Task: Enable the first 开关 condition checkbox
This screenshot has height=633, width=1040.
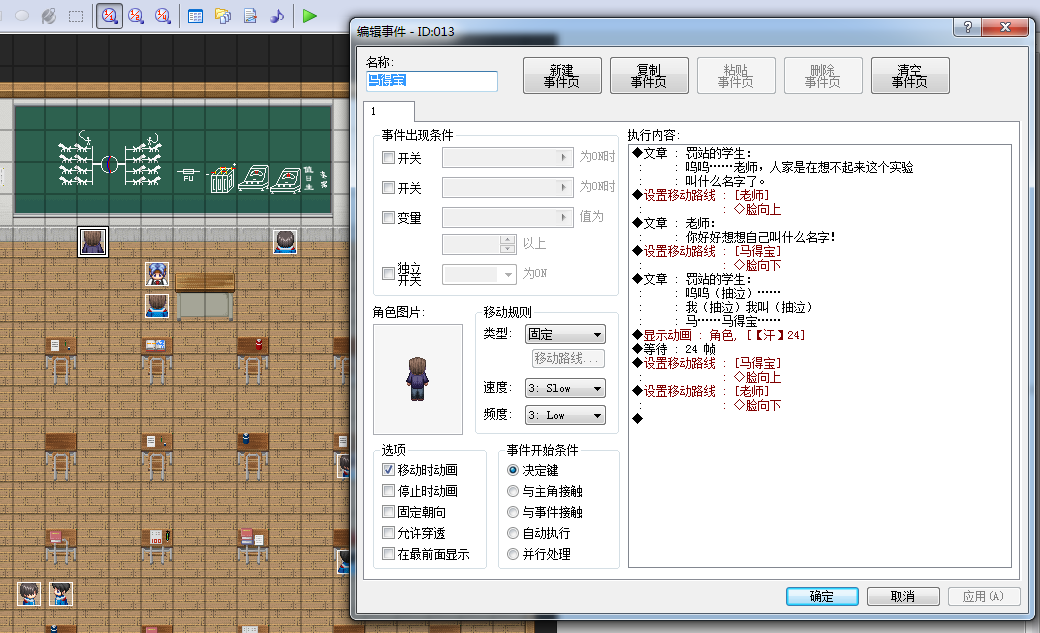Action: (x=389, y=158)
